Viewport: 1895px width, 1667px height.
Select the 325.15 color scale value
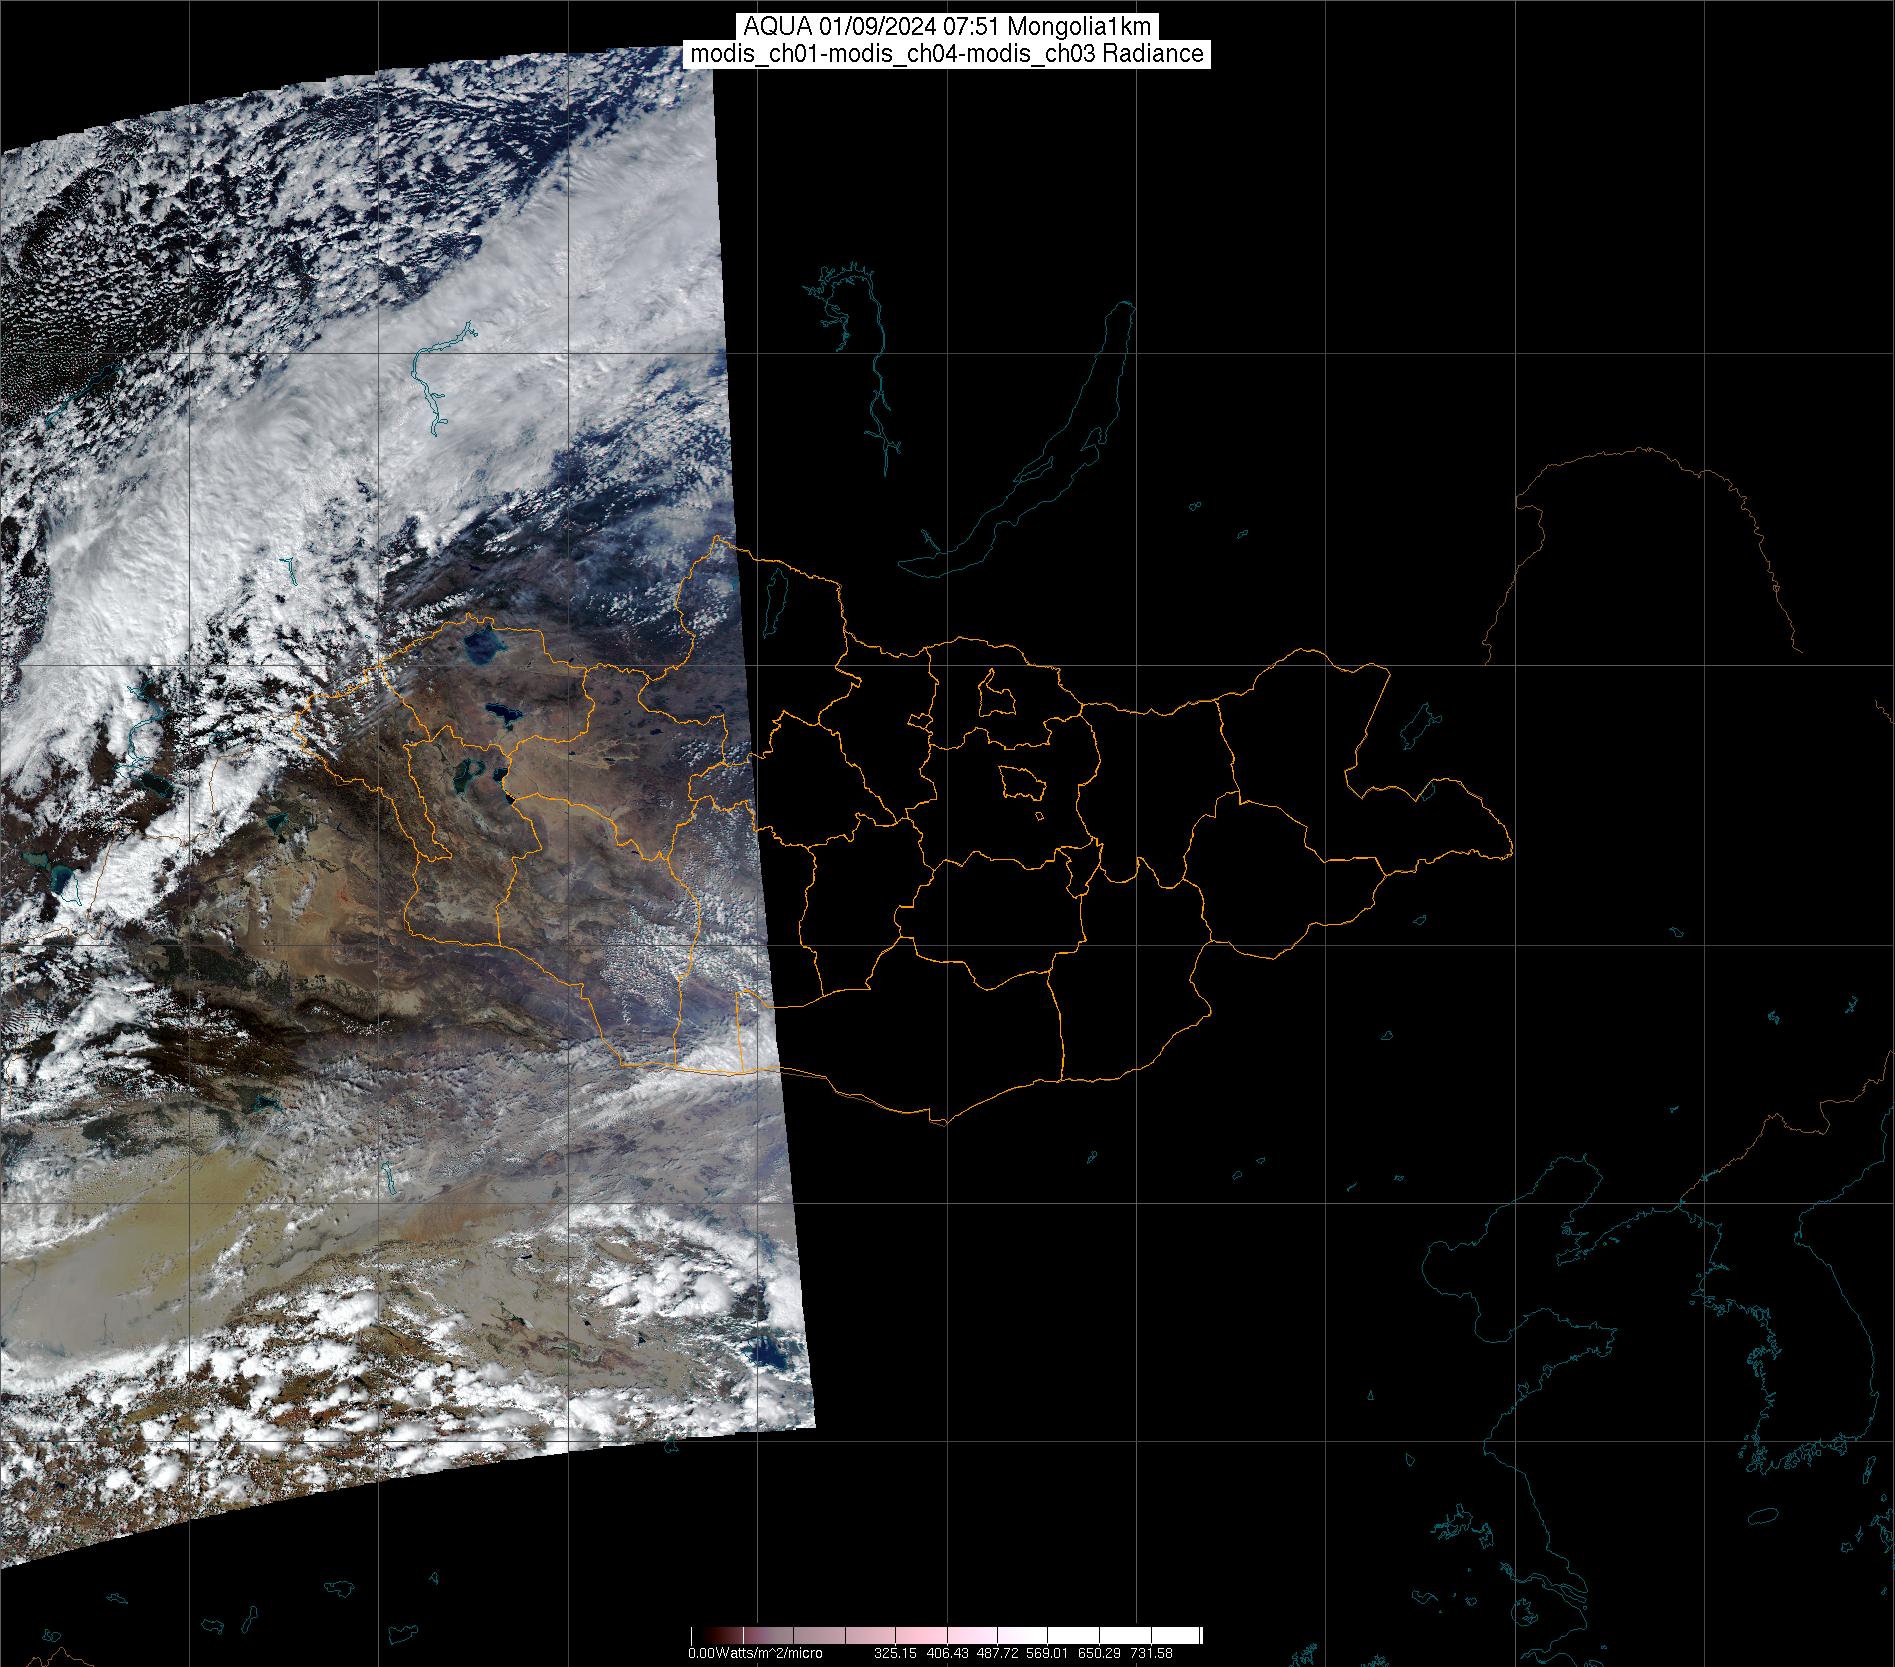895,1653
